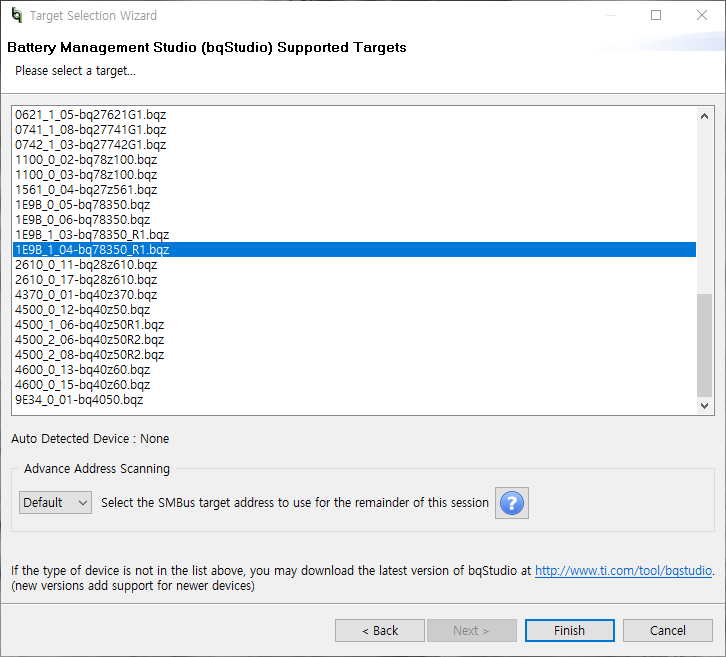Click the list's vertical scrollbar thumb

(704, 345)
